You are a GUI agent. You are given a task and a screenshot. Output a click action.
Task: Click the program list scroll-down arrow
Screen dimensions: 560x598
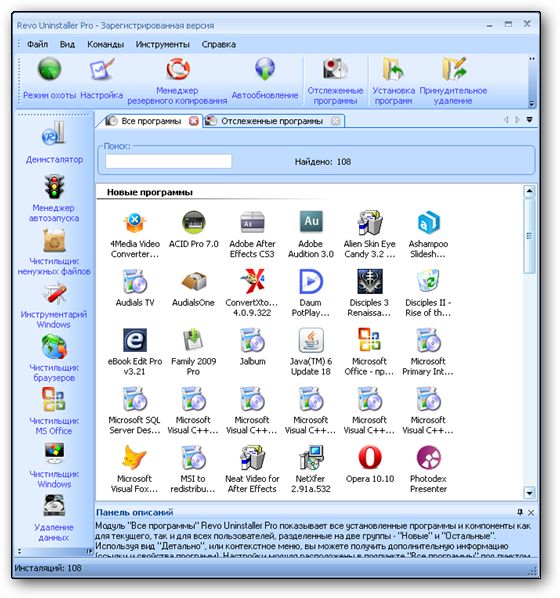[x=529, y=493]
